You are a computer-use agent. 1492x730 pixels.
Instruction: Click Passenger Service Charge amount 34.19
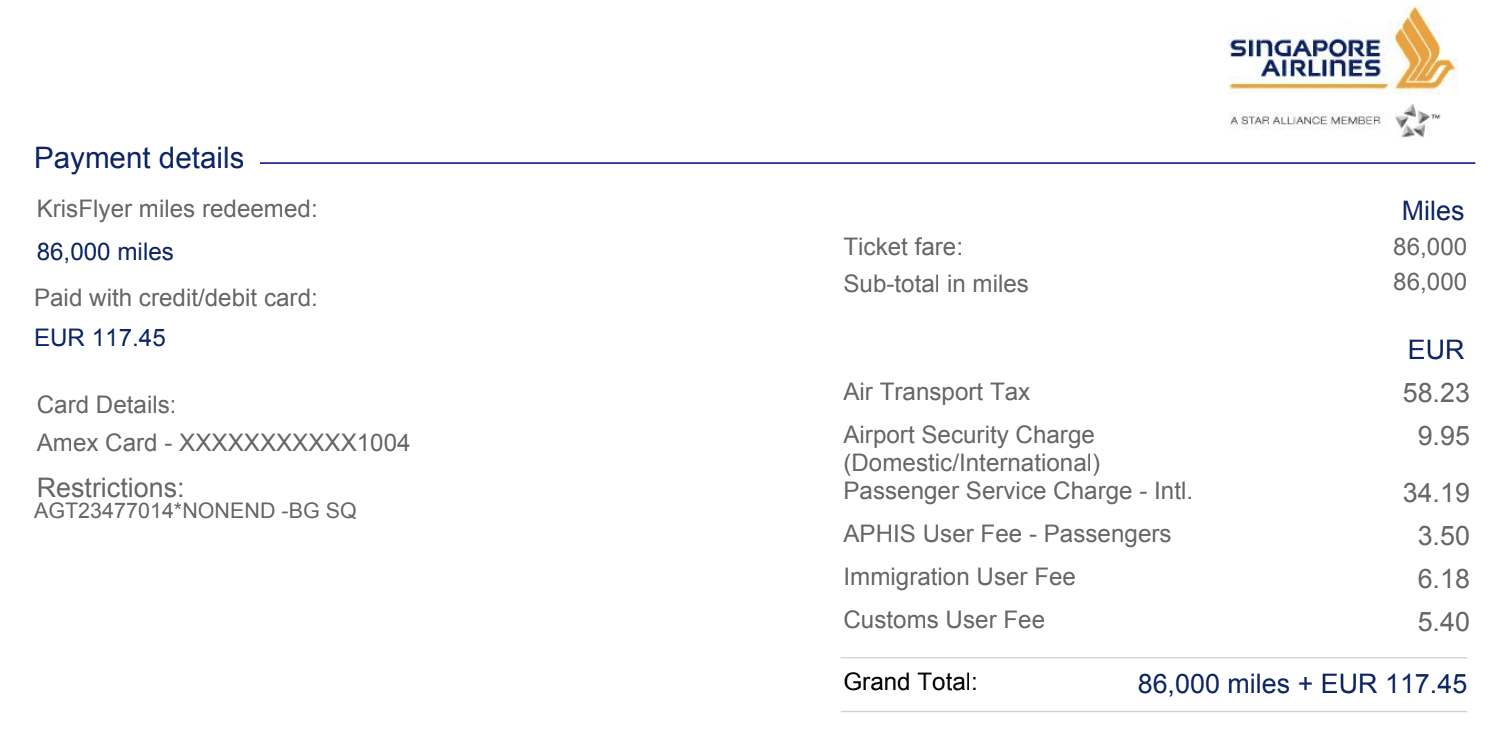[x=1436, y=493]
